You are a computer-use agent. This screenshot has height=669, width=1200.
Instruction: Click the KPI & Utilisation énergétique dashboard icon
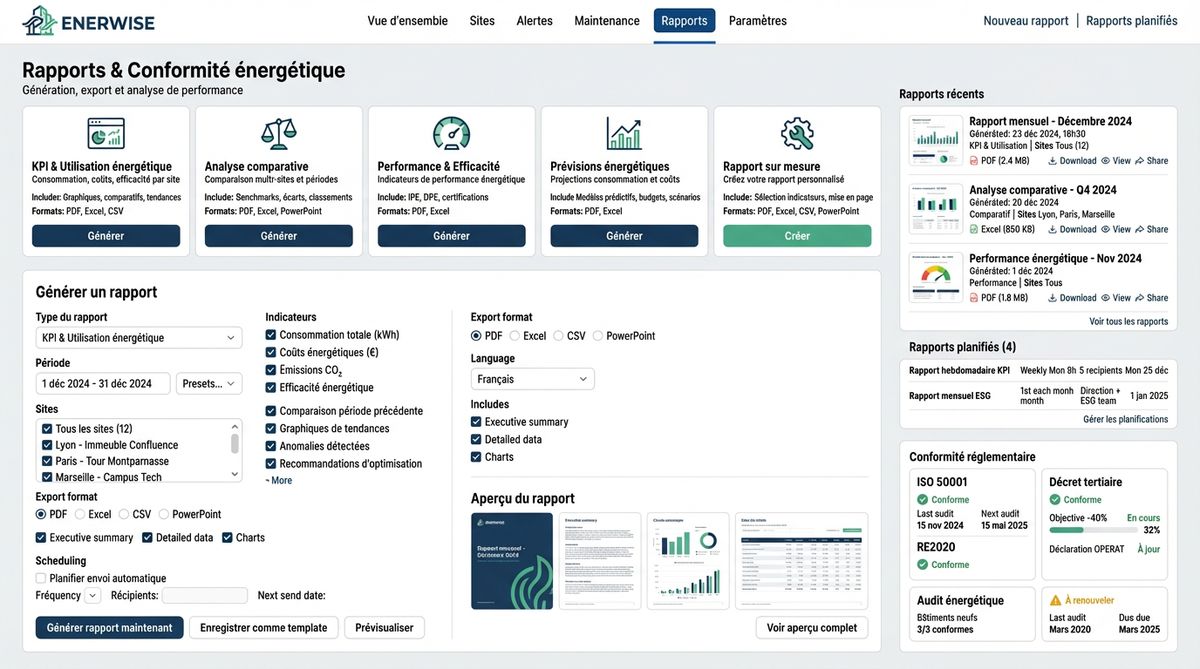click(x=106, y=133)
